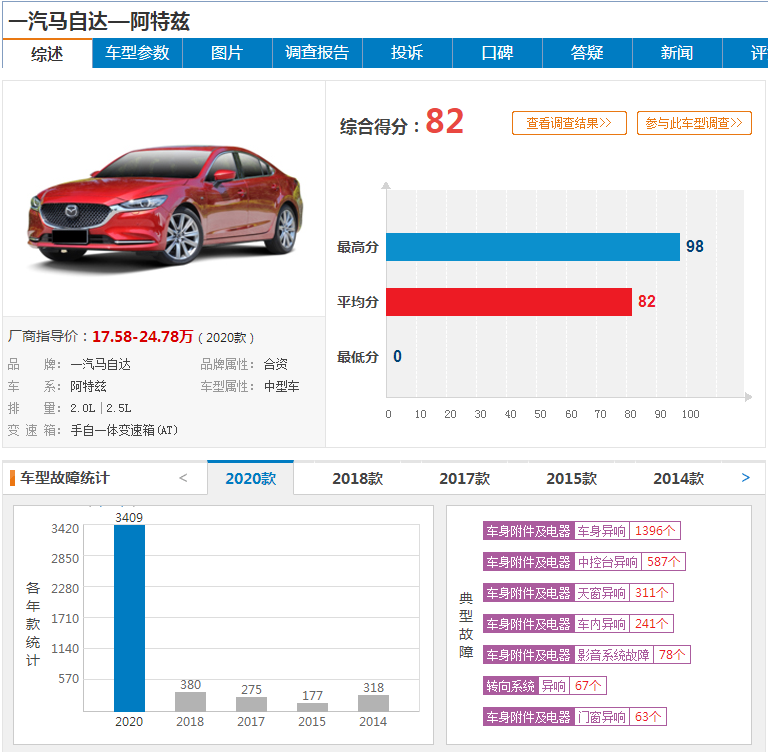Click the brand value 一汽马自达
768x752 pixels.
pos(100,364)
